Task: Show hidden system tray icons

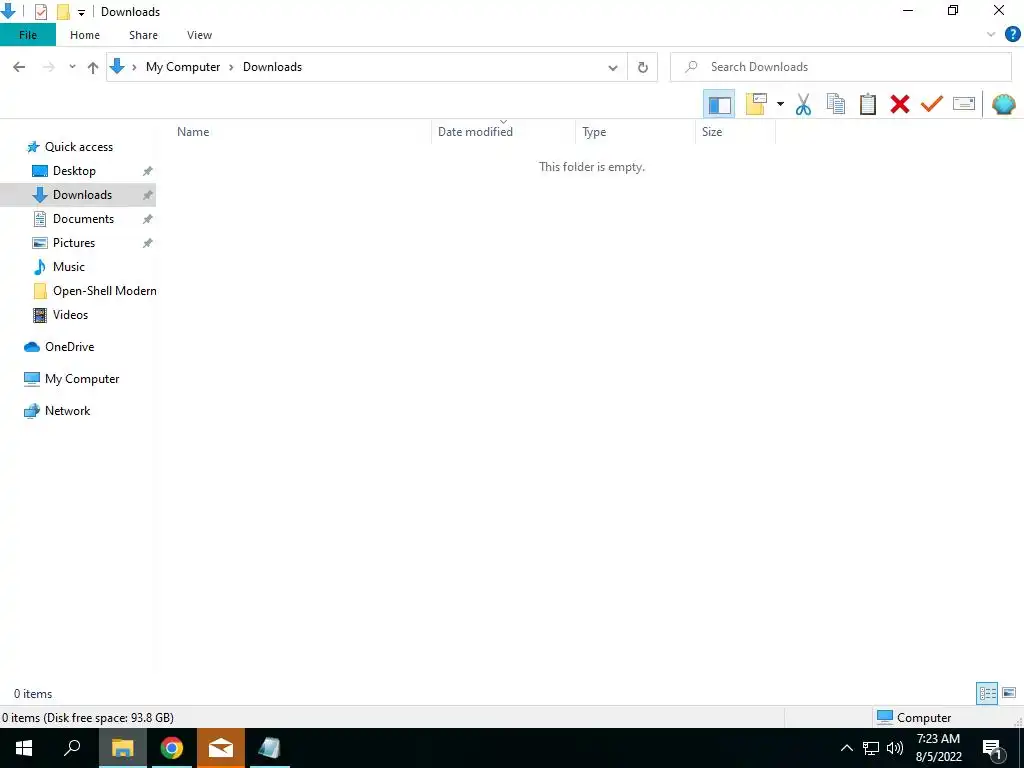Action: click(x=846, y=748)
